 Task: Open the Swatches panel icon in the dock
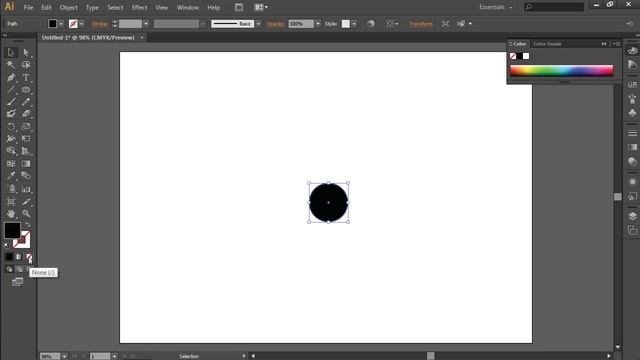pyautogui.click(x=632, y=84)
